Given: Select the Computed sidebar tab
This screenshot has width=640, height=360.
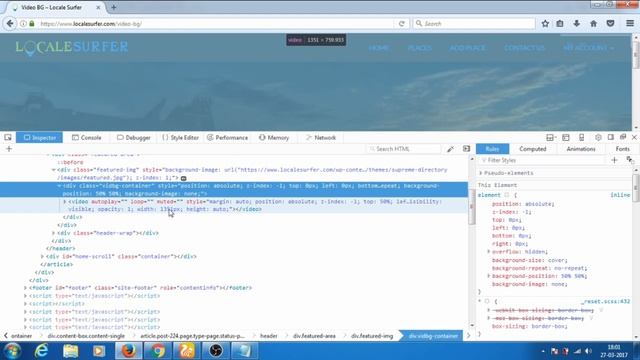Looking at the screenshot, I should 533,149.
